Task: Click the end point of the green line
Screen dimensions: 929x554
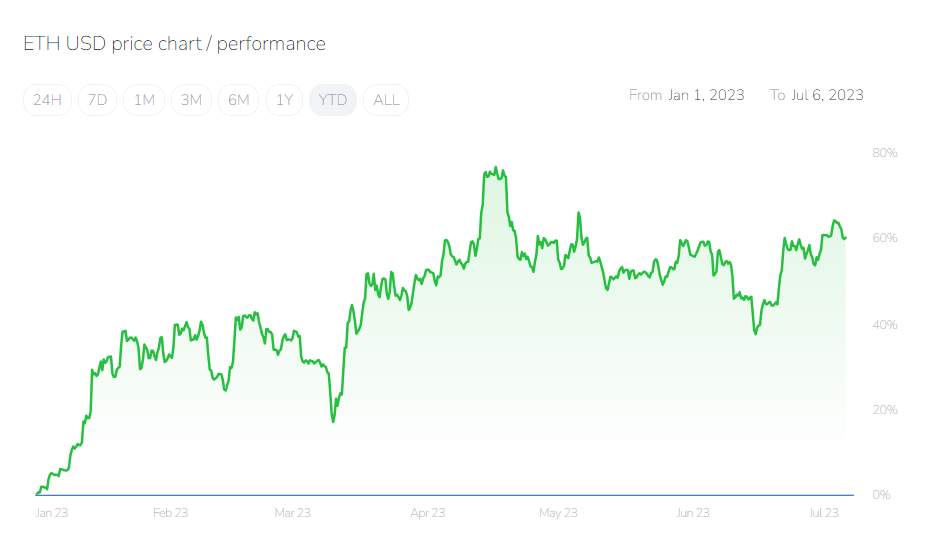Action: (x=845, y=238)
